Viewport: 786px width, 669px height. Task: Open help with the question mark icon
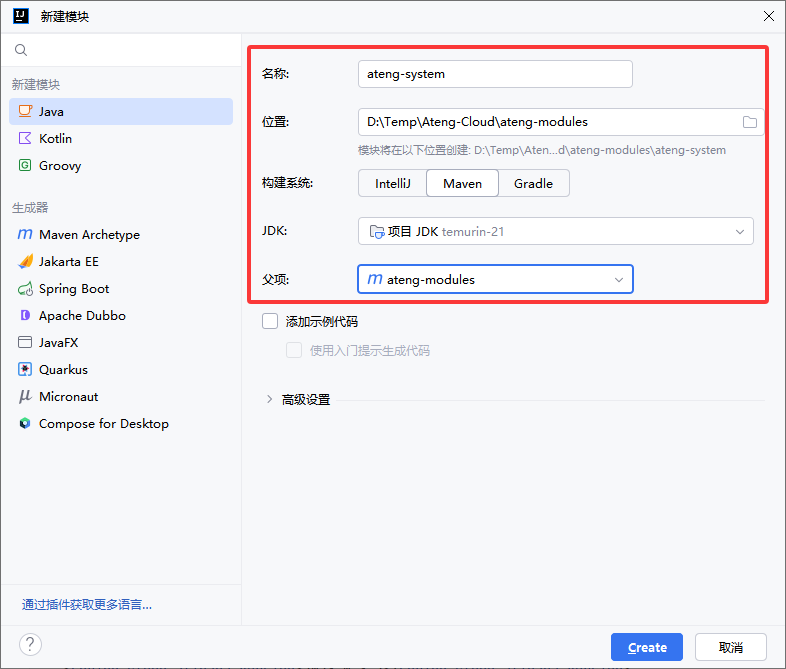click(x=31, y=645)
